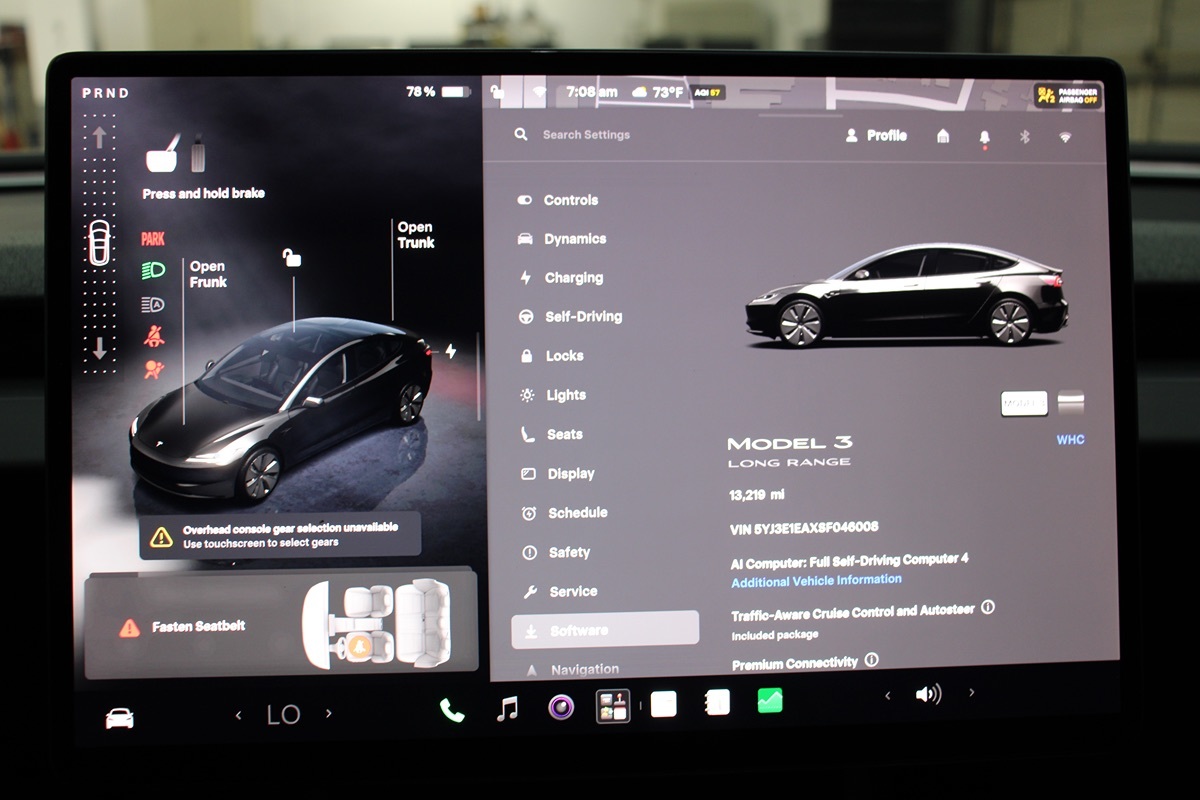1200x800 pixels.
Task: Open Additional Vehicle Information link
Action: pyautogui.click(x=816, y=580)
